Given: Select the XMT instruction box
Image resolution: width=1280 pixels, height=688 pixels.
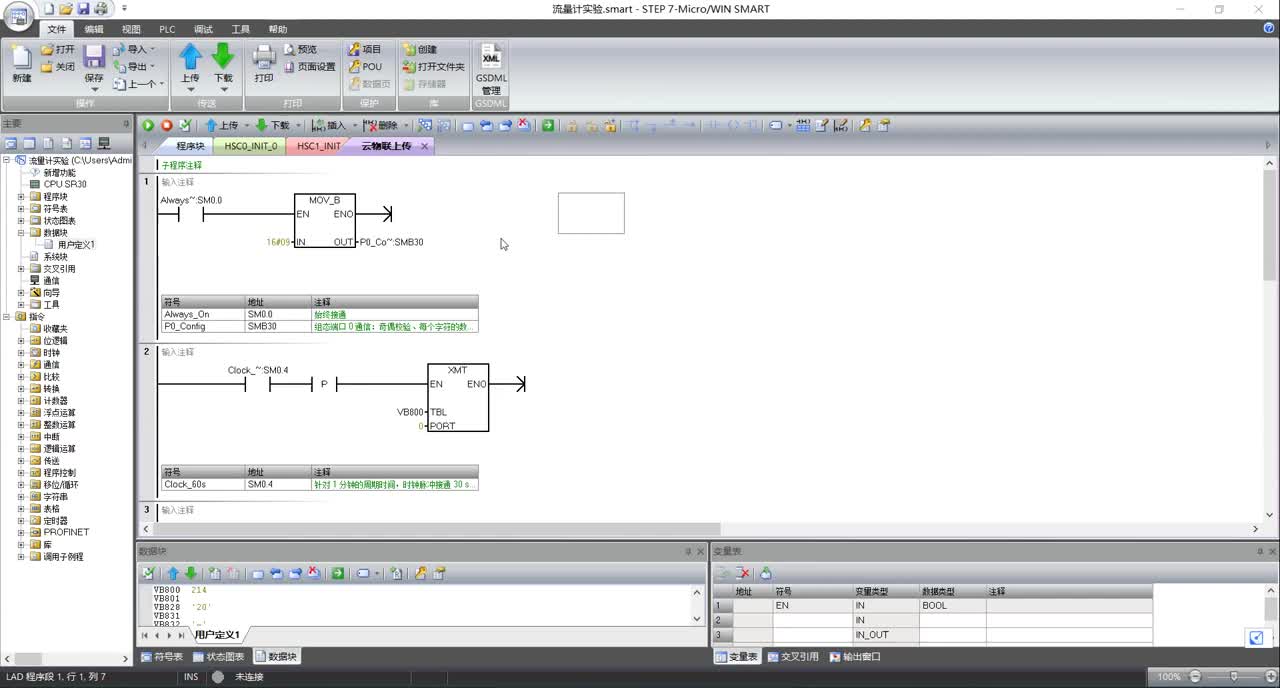Looking at the screenshot, I should coord(458,398).
